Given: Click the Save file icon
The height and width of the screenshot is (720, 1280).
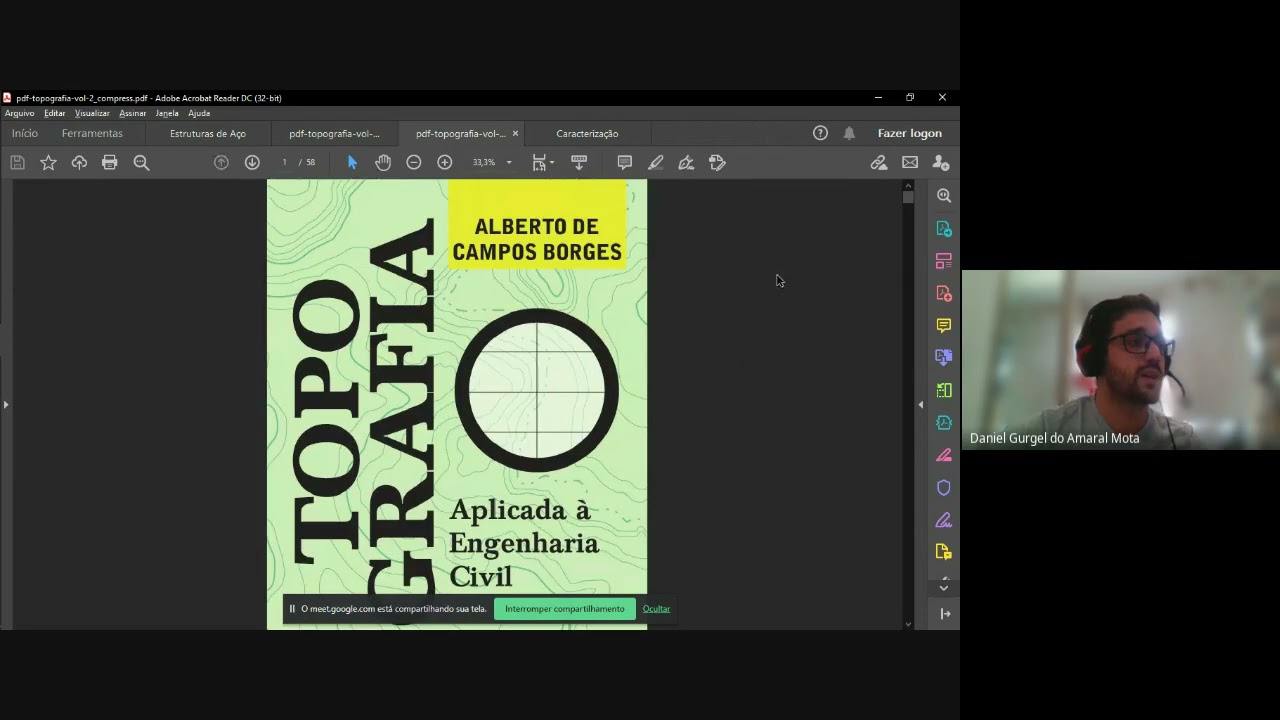Looking at the screenshot, I should click(17, 162).
